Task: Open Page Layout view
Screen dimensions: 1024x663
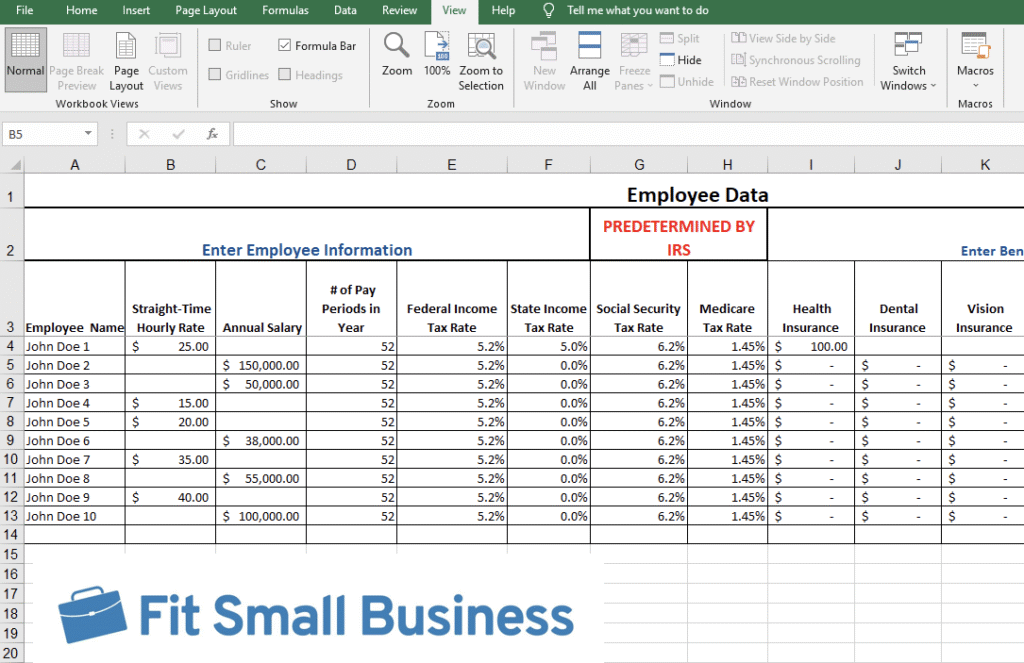Action: point(126,62)
